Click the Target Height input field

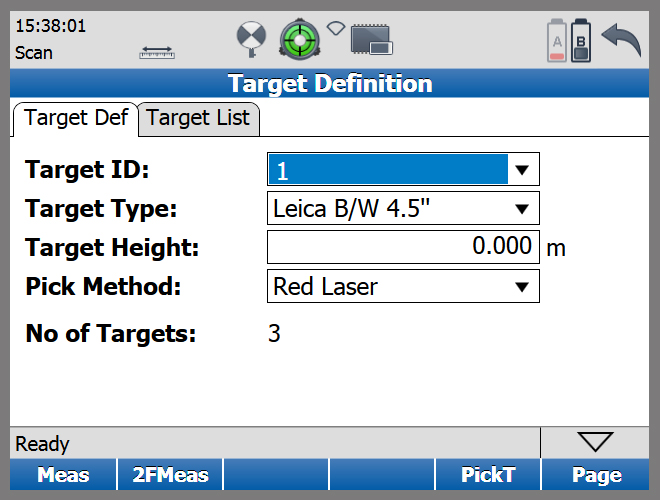click(x=403, y=248)
